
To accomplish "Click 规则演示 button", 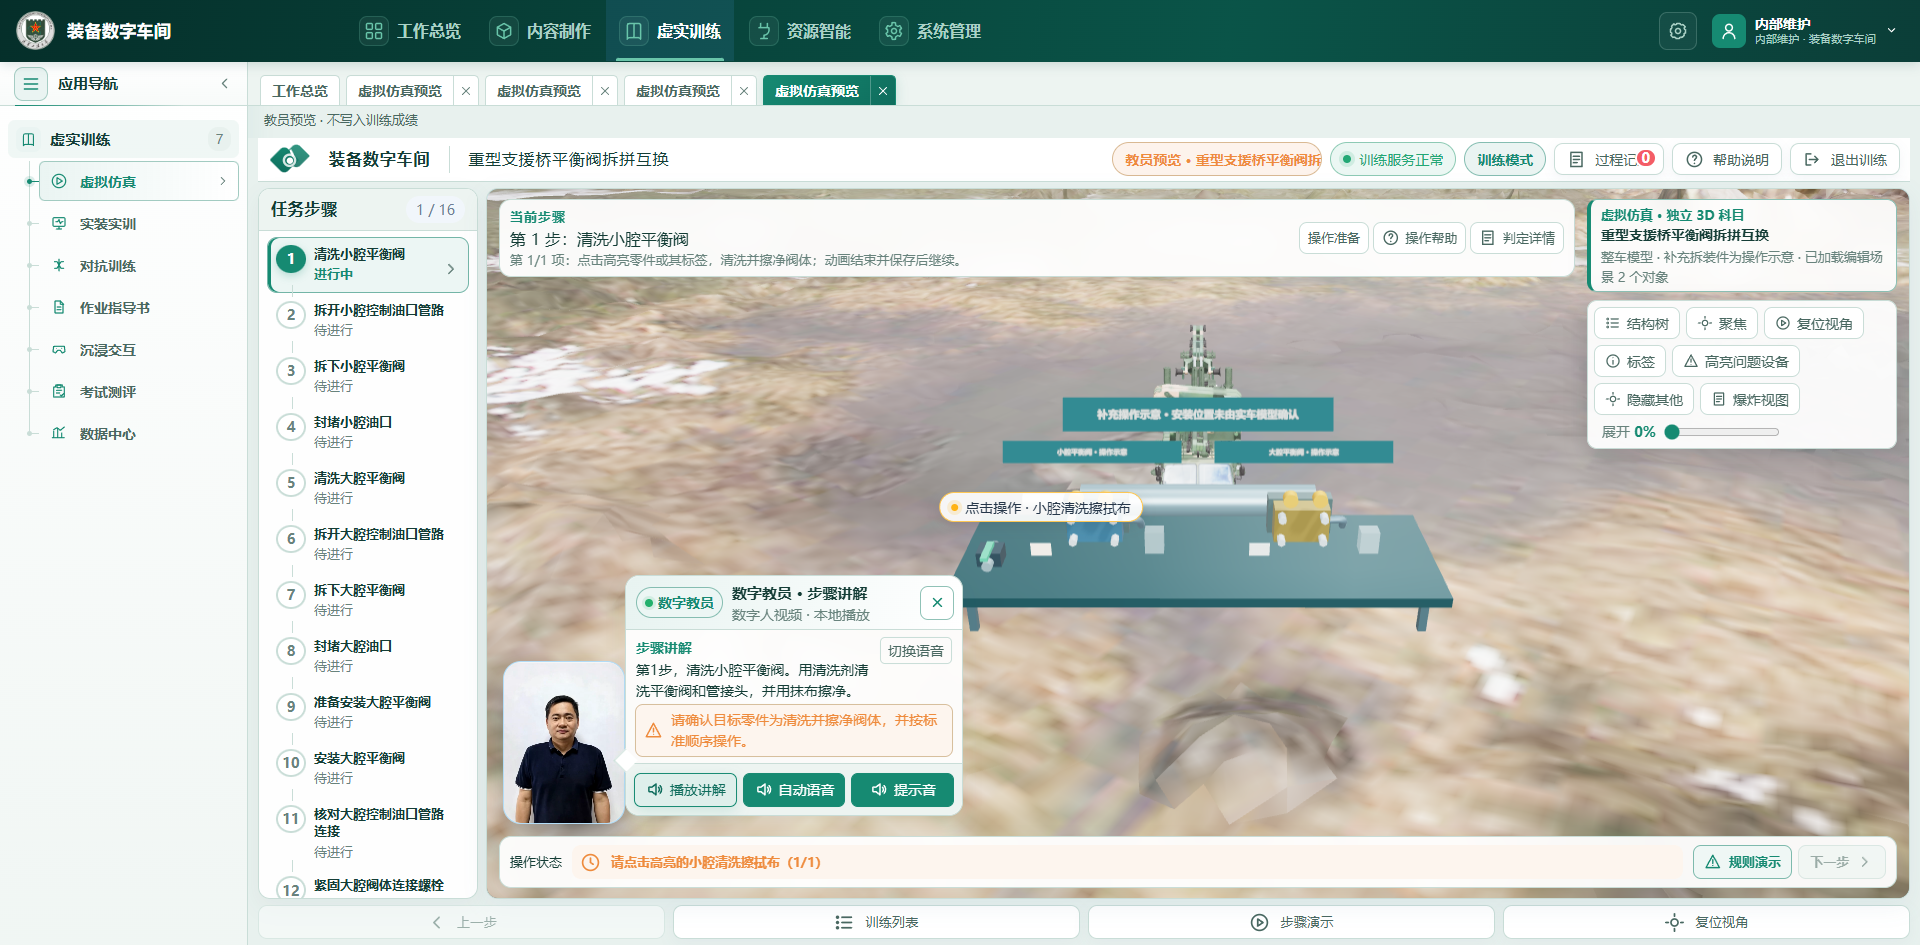I will point(1742,862).
